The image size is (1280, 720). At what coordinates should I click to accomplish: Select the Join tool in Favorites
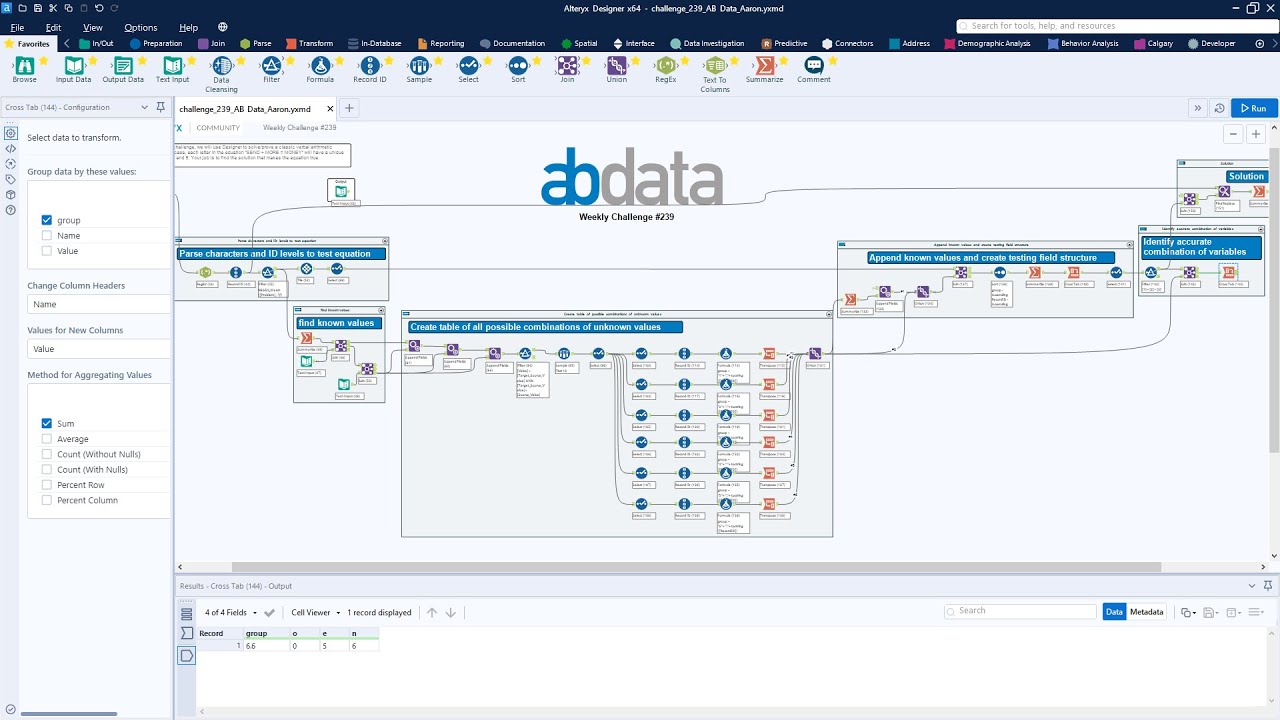point(567,65)
